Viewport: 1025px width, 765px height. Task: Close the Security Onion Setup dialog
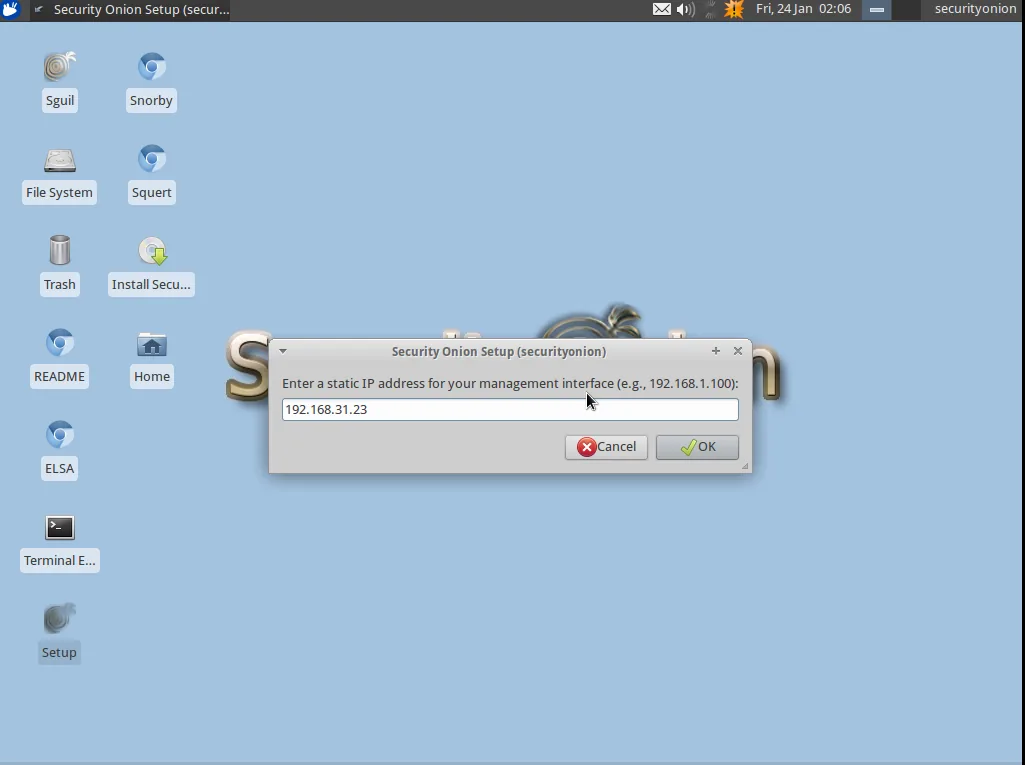pos(738,351)
